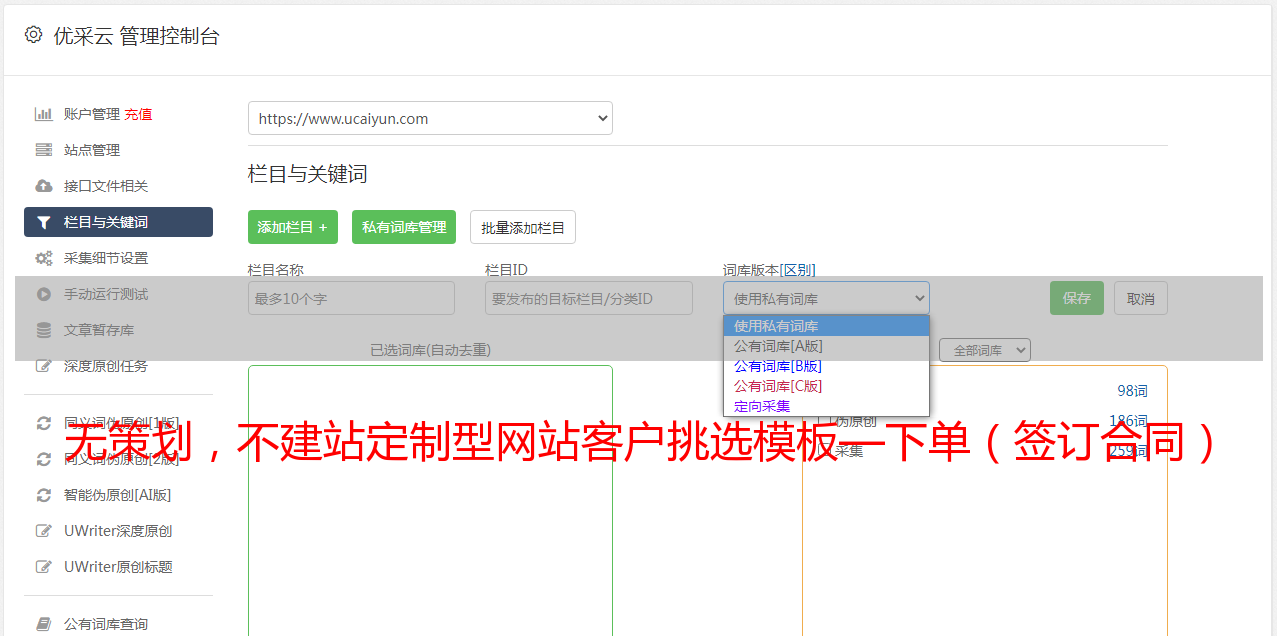Focus the 栏目ID field for target category ID
The image size is (1277, 636).
click(x=589, y=298)
